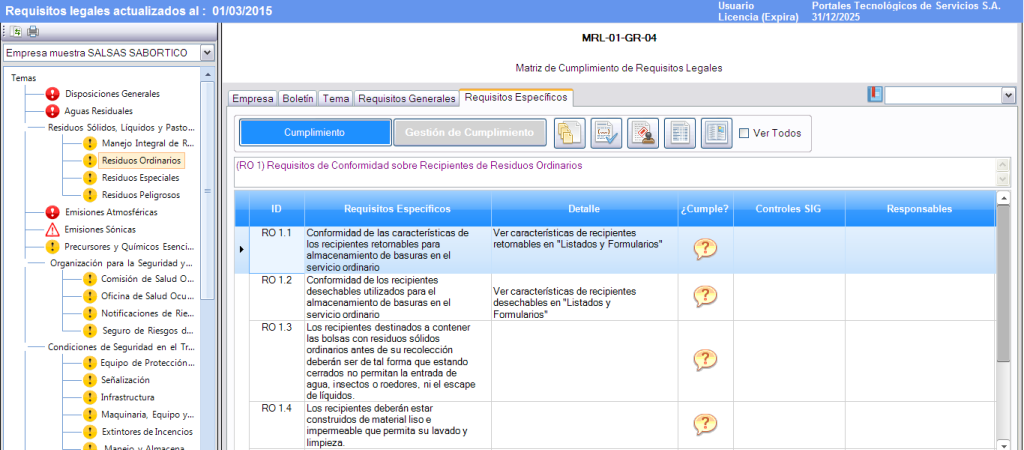Viewport: 1024px width, 450px height.
Task: Click the ID column header
Action: [x=277, y=209]
